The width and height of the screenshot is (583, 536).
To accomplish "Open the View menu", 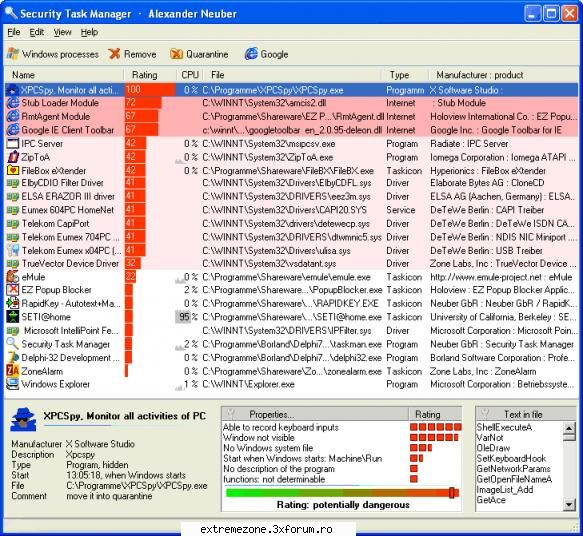I will click(x=62, y=32).
